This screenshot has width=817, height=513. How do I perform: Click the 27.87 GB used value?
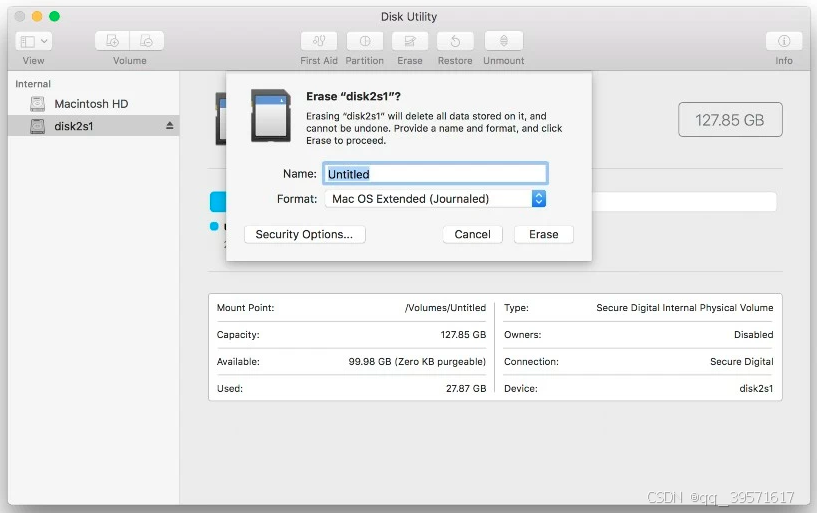(x=466, y=389)
